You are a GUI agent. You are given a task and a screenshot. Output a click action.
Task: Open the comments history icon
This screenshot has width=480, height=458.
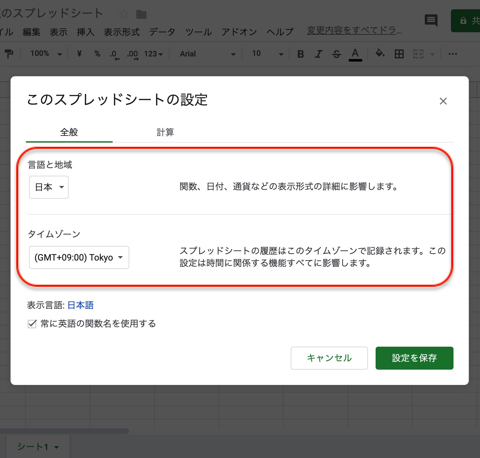point(431,20)
